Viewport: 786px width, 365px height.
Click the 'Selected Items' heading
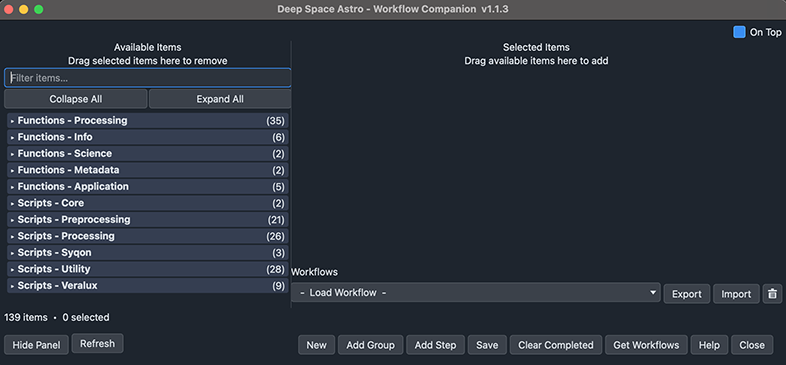[x=536, y=47]
